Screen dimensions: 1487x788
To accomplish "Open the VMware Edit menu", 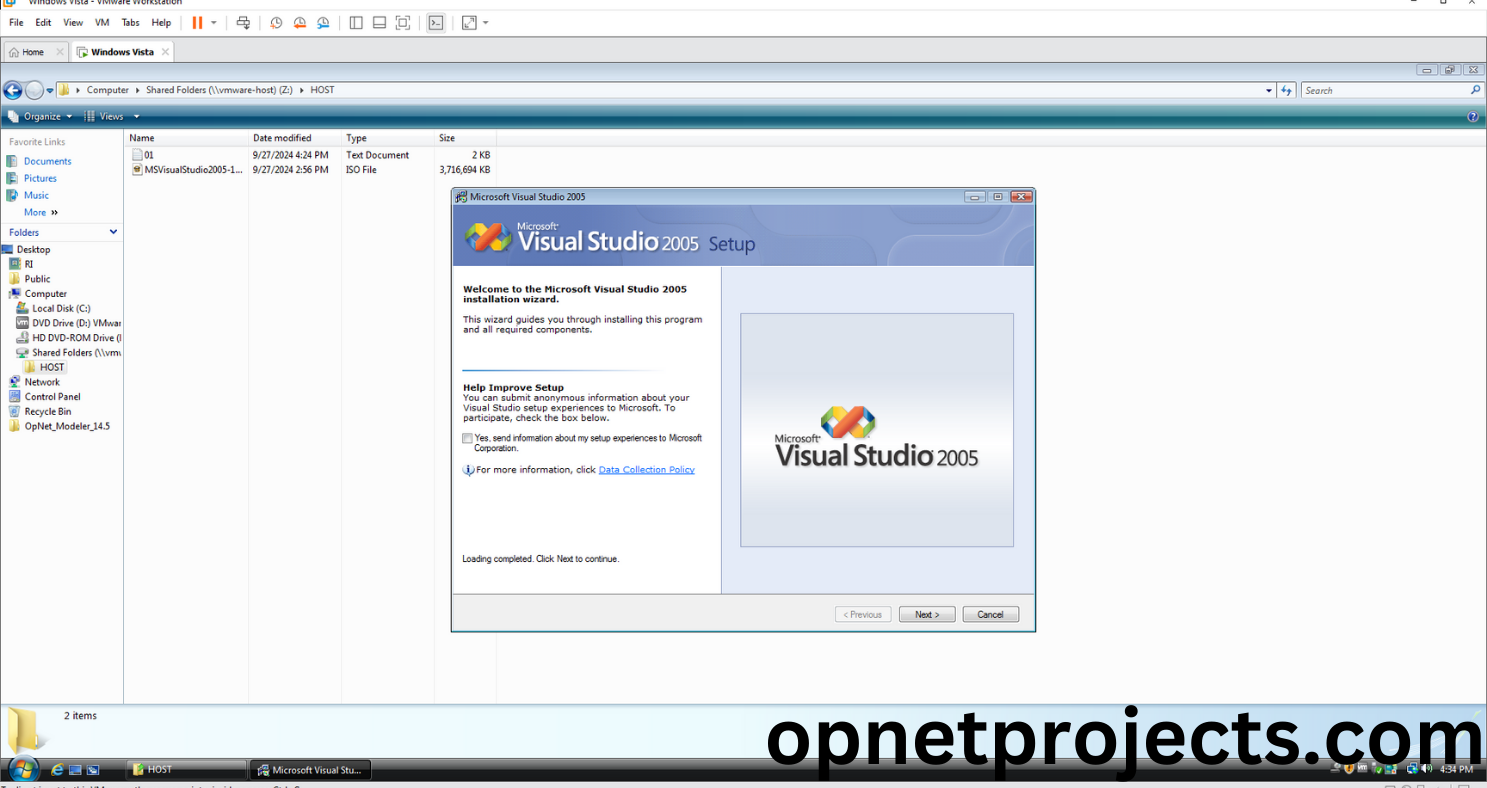I will point(43,22).
